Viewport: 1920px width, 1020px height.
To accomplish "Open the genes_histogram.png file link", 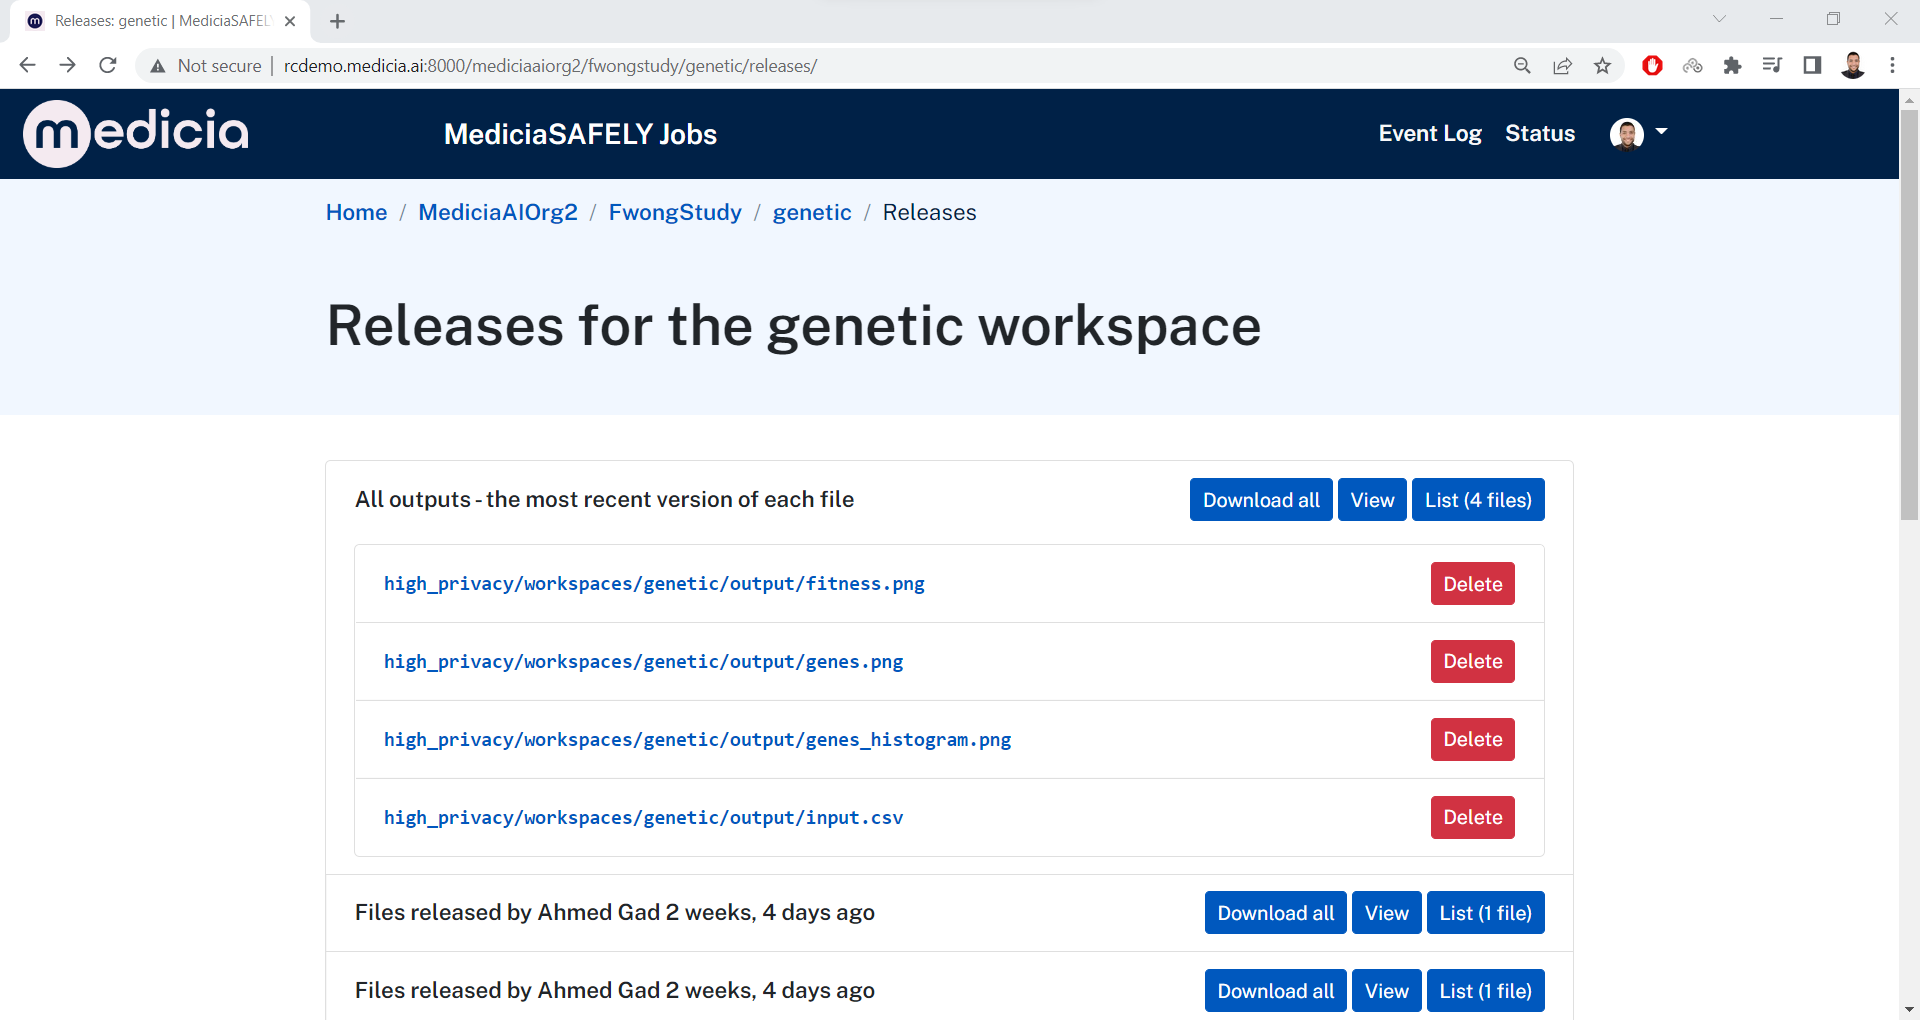I will pos(697,739).
